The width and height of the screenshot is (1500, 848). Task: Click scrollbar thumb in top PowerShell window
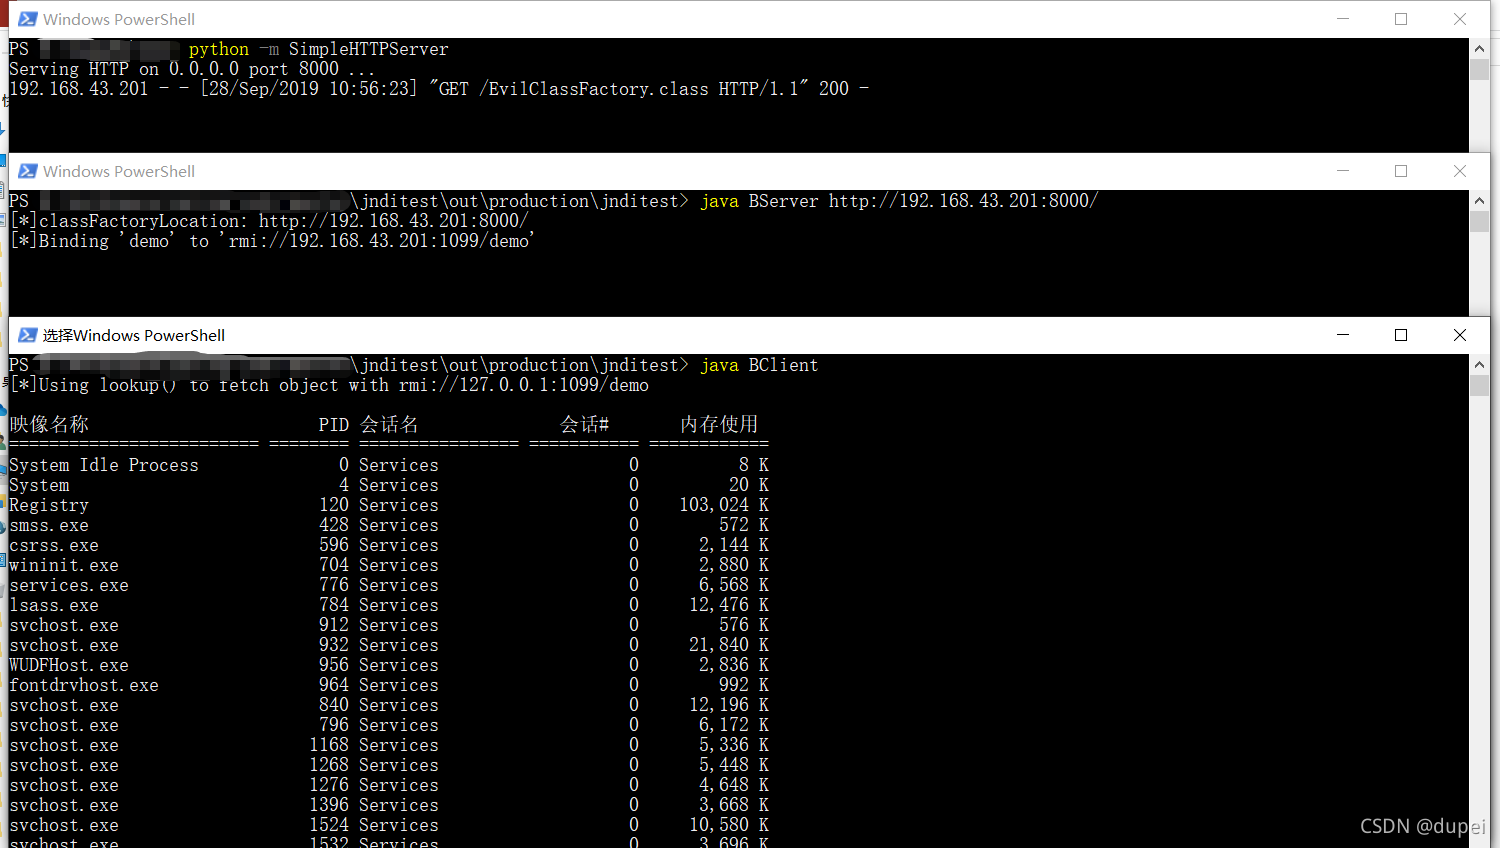[x=1479, y=69]
